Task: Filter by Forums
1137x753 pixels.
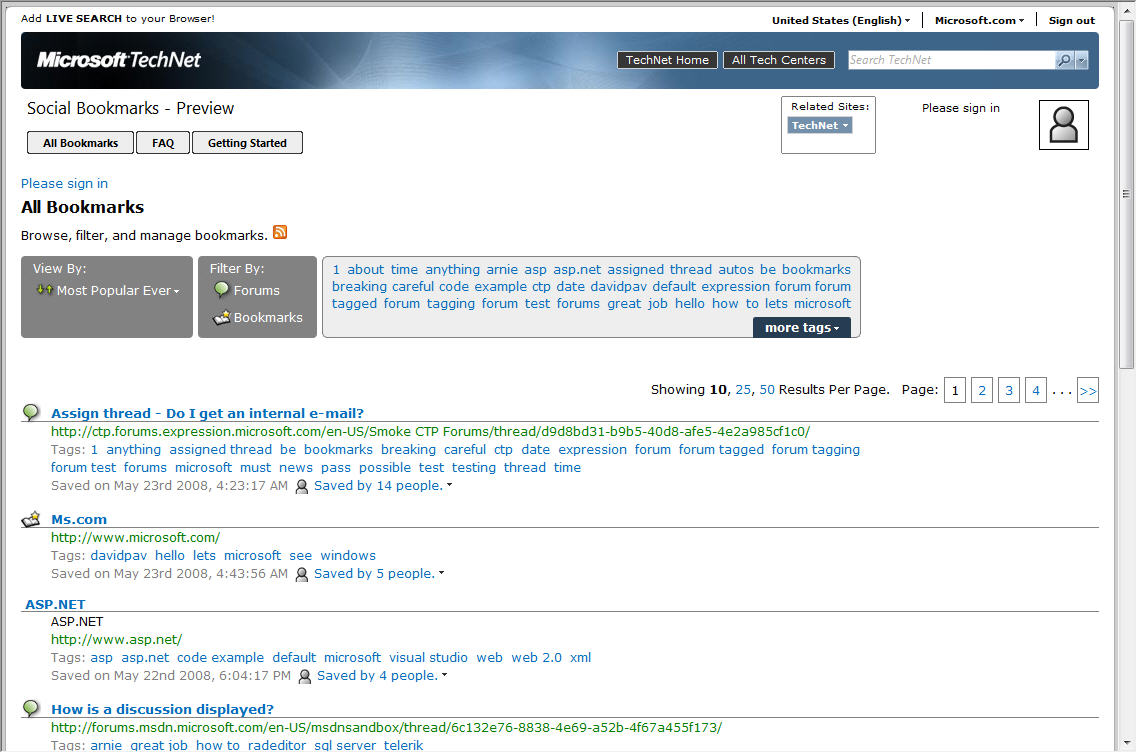Action: point(257,290)
